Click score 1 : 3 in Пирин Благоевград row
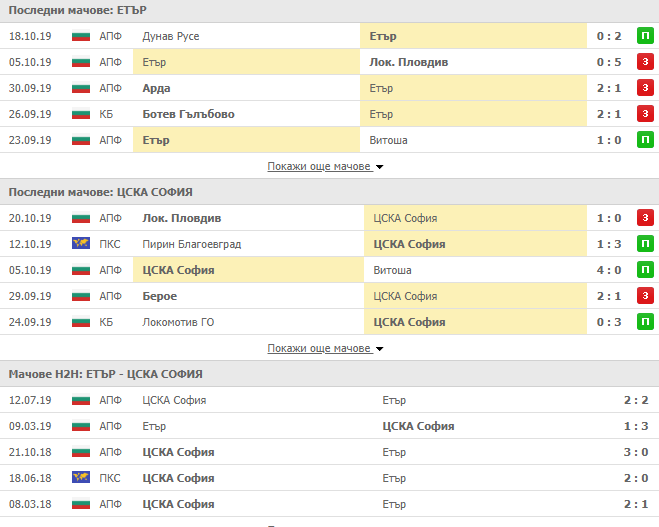This screenshot has height=527, width=659. click(x=609, y=244)
